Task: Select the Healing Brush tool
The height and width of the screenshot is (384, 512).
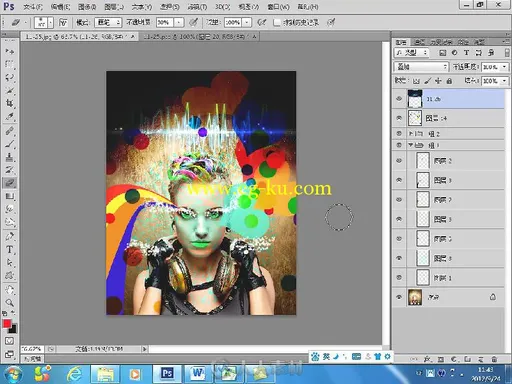Action: (x=10, y=130)
